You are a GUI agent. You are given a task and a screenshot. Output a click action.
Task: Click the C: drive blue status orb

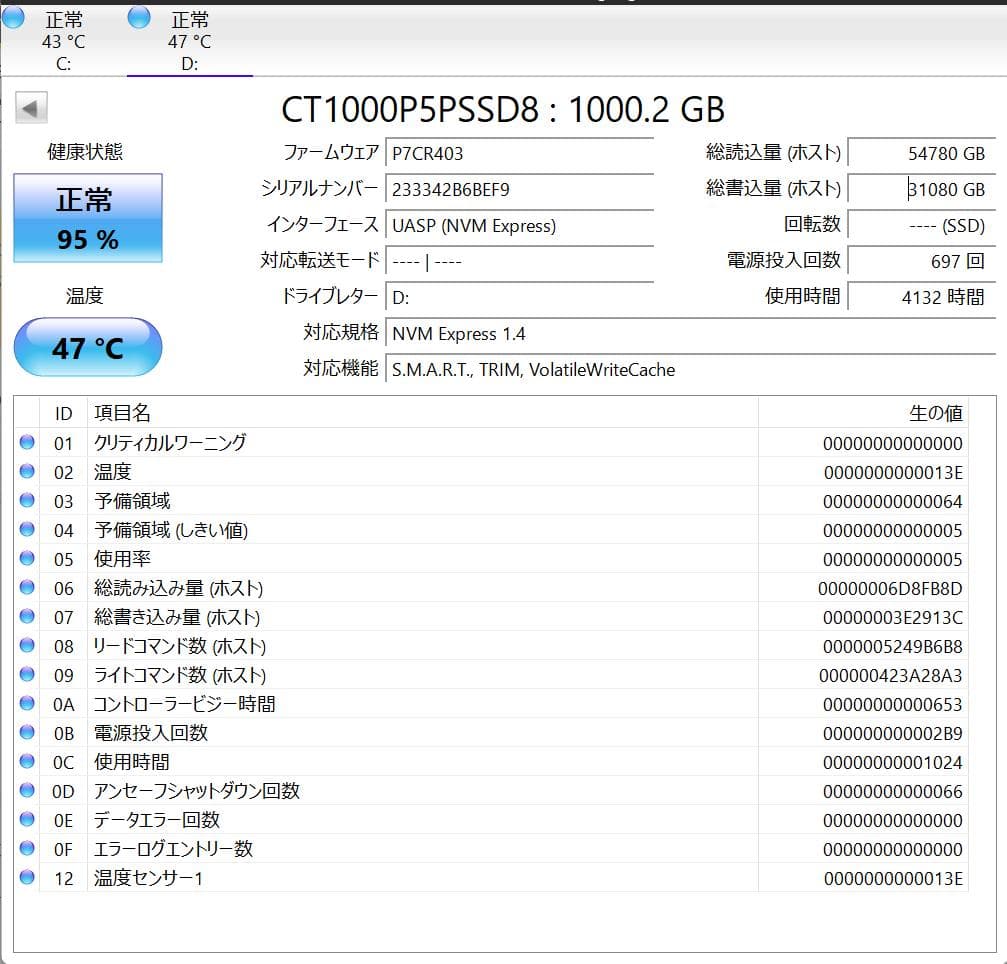pyautogui.click(x=13, y=17)
